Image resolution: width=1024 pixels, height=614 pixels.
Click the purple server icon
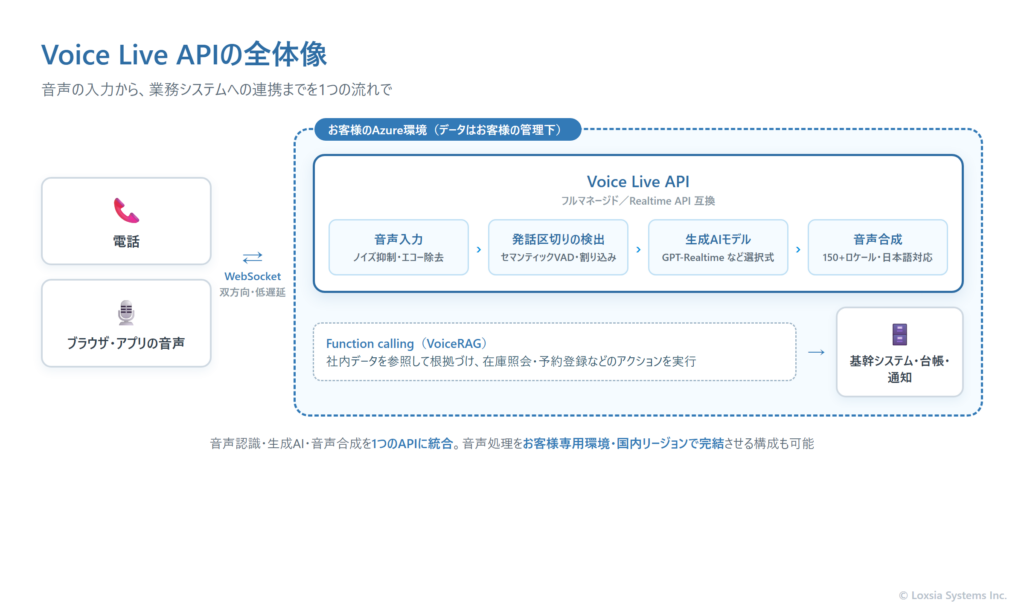pos(899,334)
